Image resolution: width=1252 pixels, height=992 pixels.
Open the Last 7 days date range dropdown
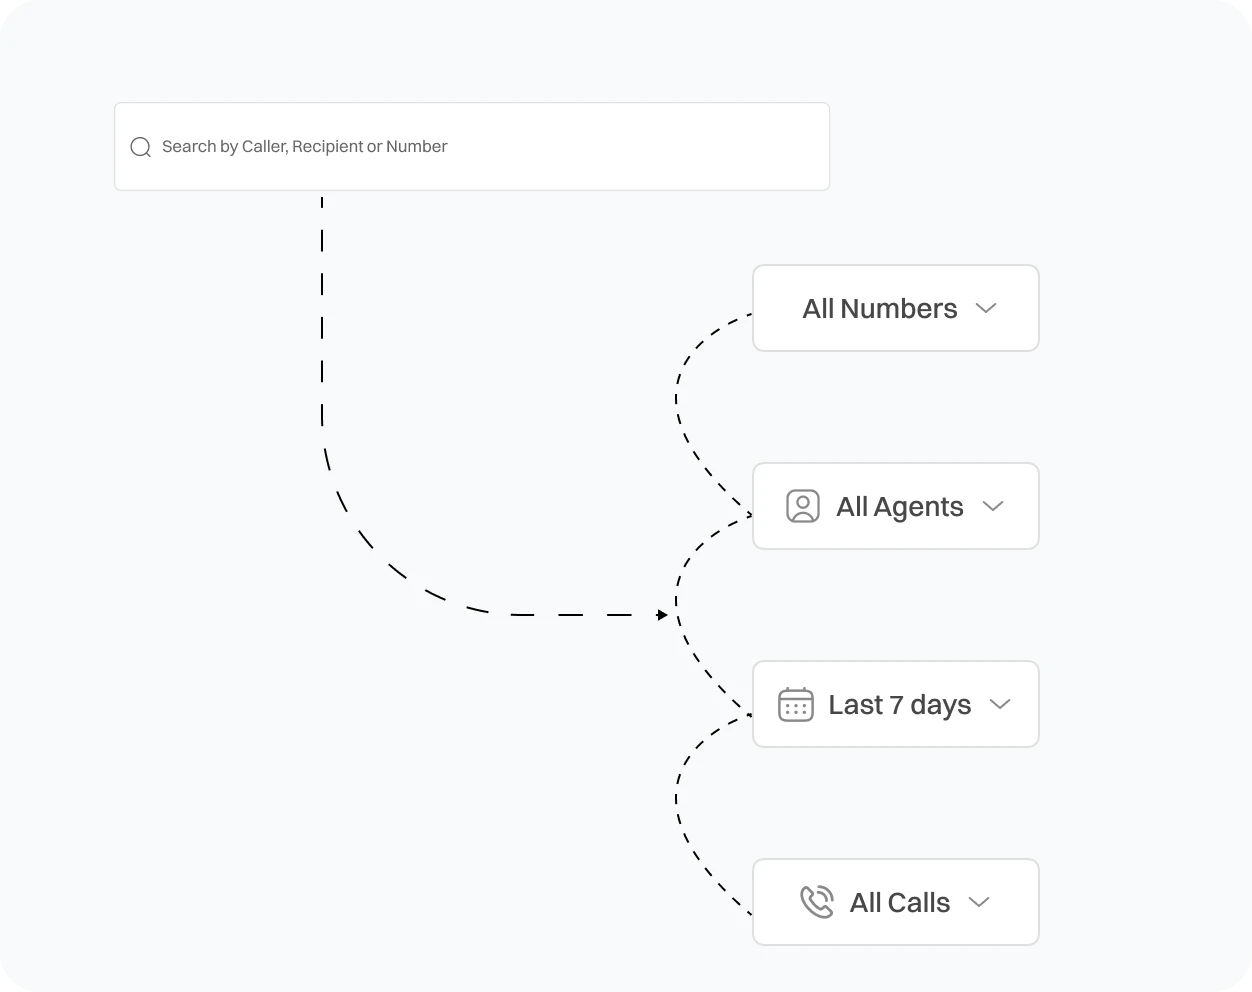(x=895, y=704)
